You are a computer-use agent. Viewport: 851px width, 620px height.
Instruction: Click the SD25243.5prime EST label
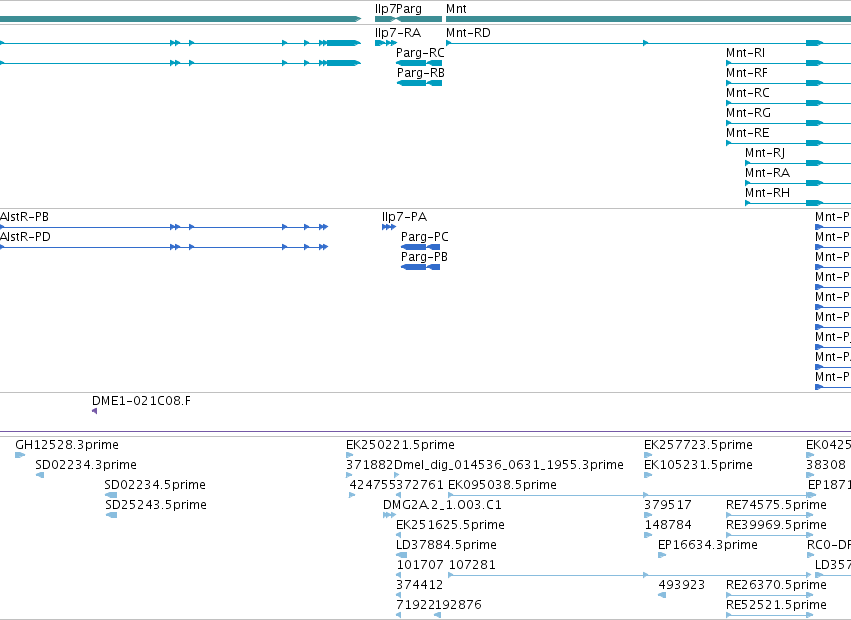point(156,505)
